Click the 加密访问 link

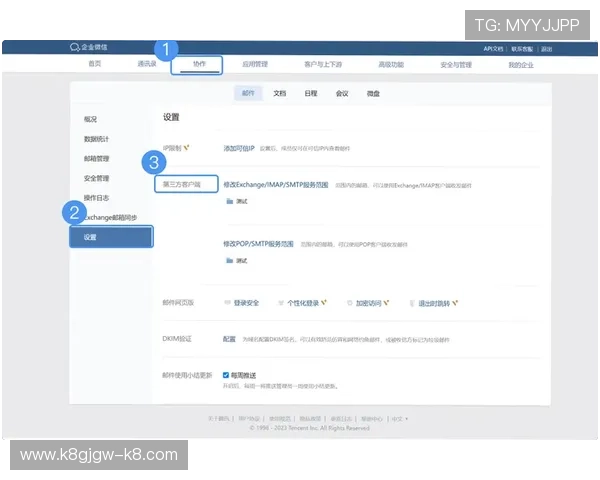[x=368, y=303]
